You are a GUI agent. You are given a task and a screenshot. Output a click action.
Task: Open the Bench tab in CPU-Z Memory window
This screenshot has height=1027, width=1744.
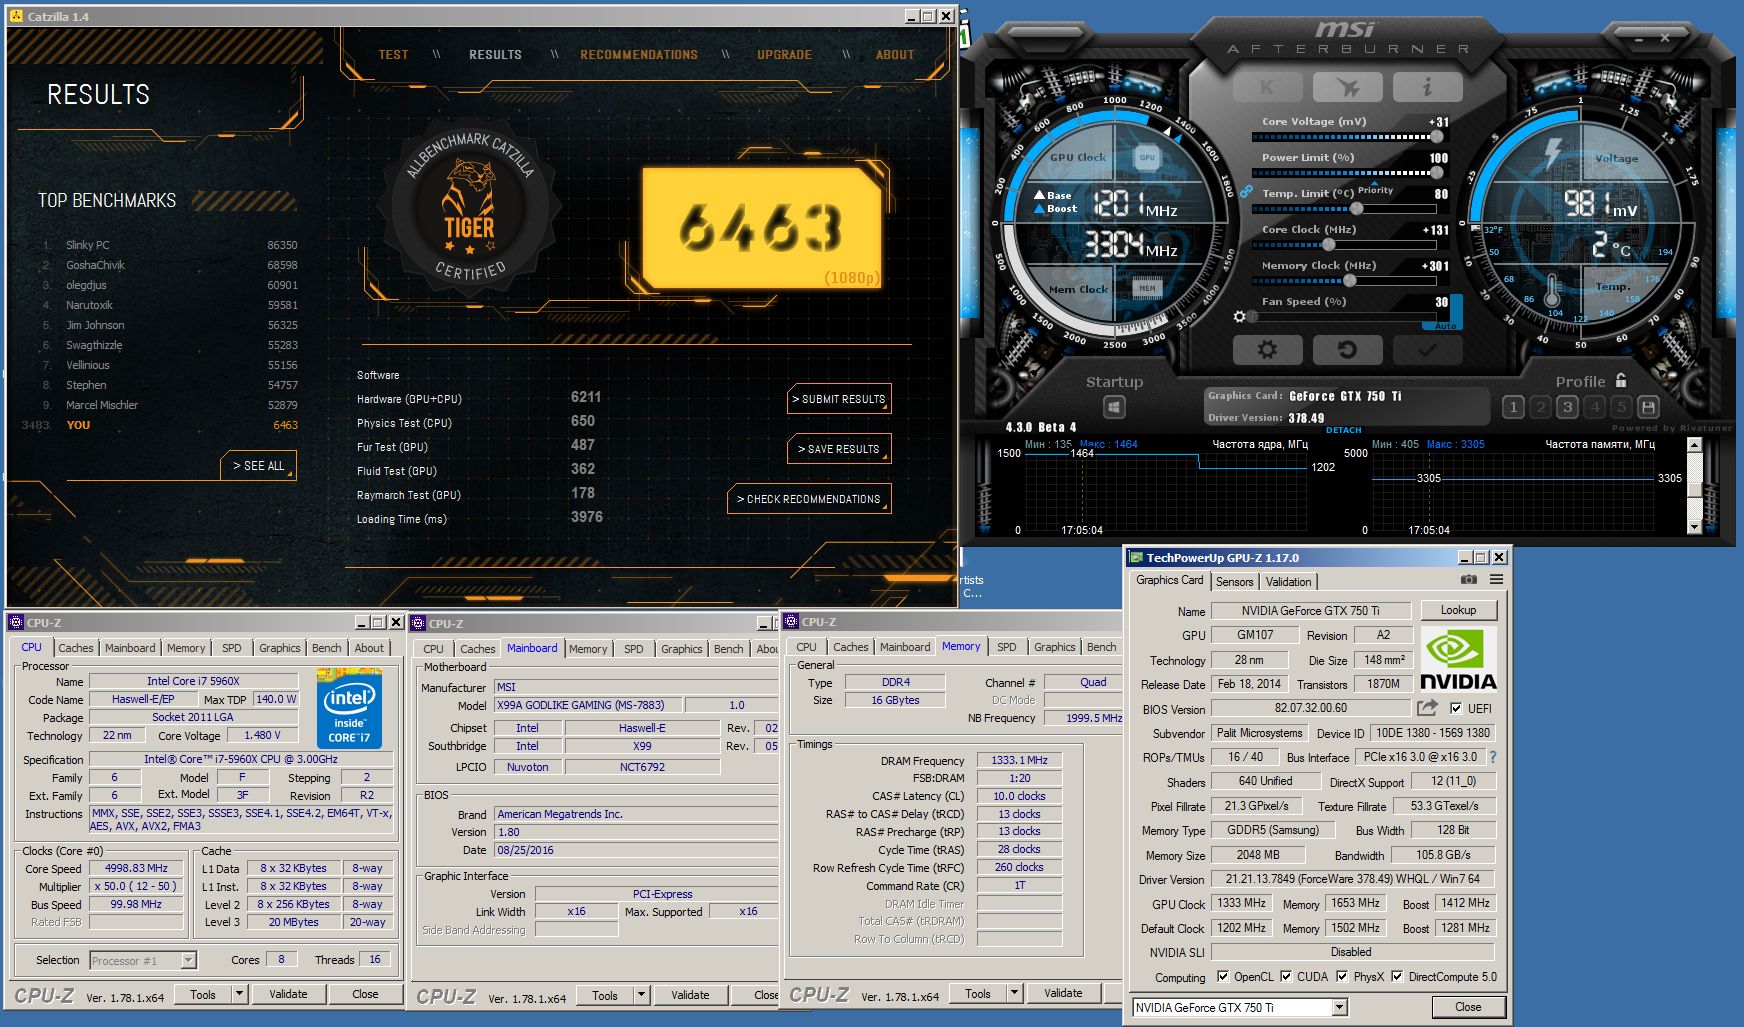[1101, 647]
